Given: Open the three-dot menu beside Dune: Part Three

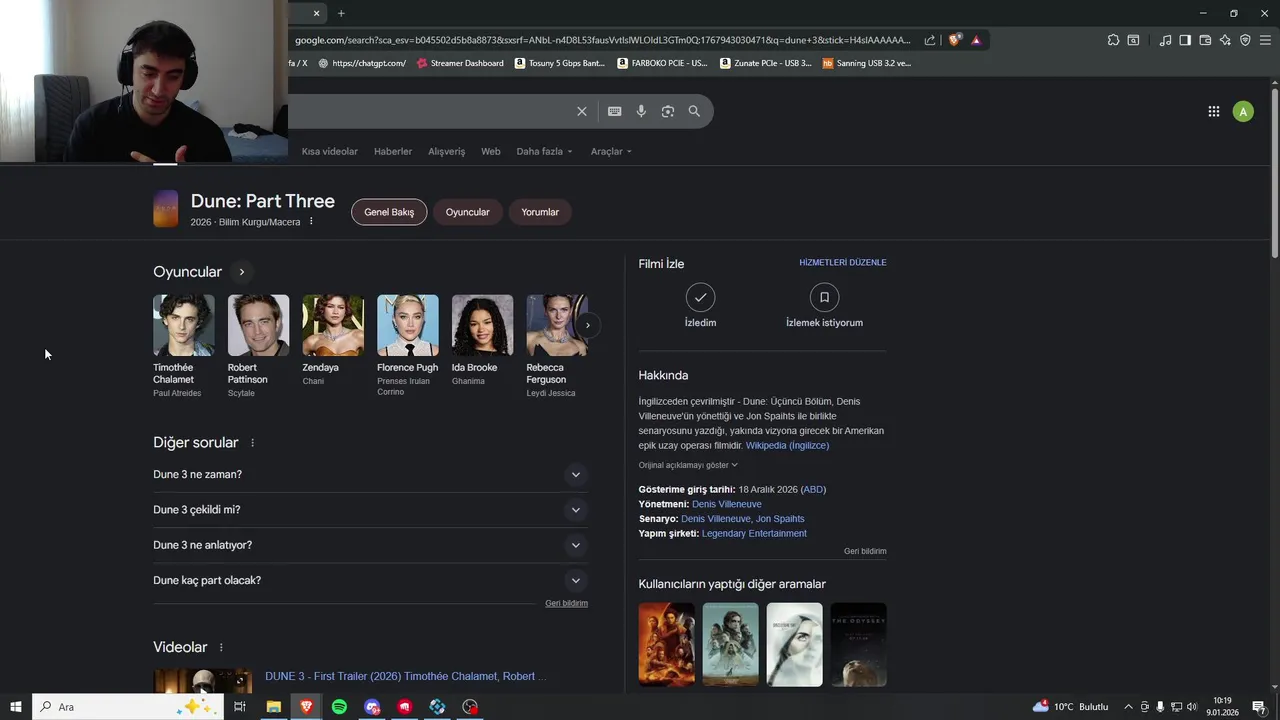Looking at the screenshot, I should coord(311,221).
